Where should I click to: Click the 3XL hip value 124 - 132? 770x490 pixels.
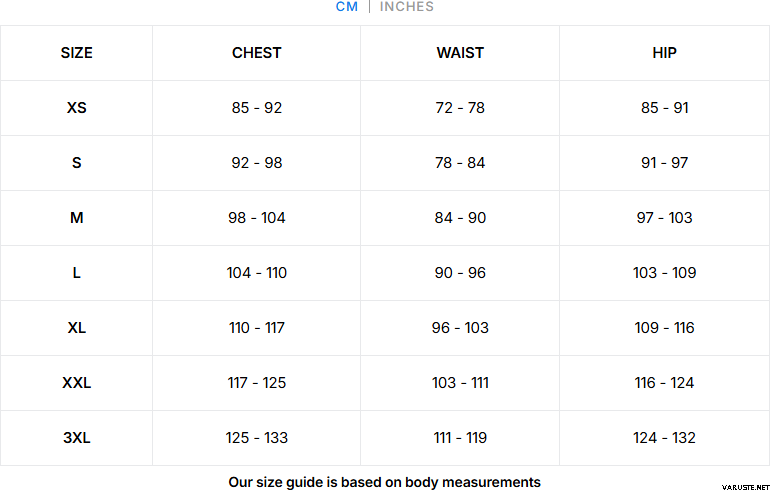(664, 438)
